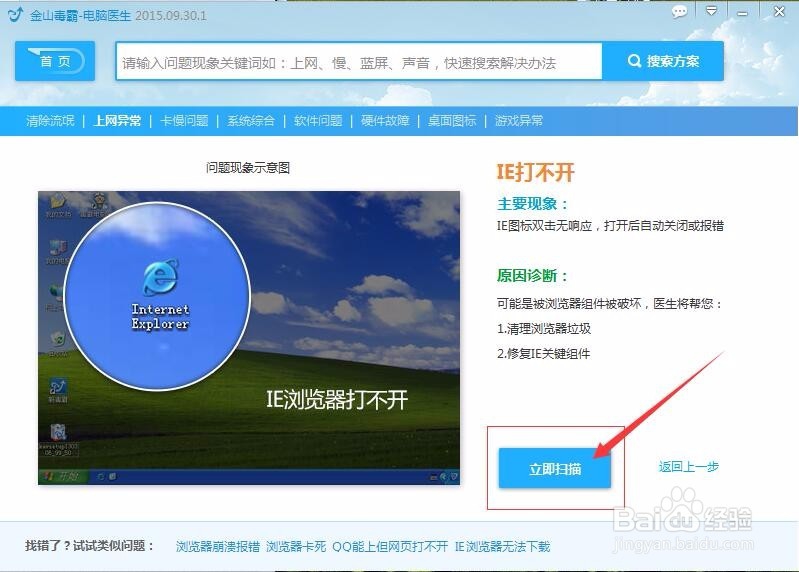Click the magnifier icon in search button
This screenshot has width=799, height=572.
(634, 61)
